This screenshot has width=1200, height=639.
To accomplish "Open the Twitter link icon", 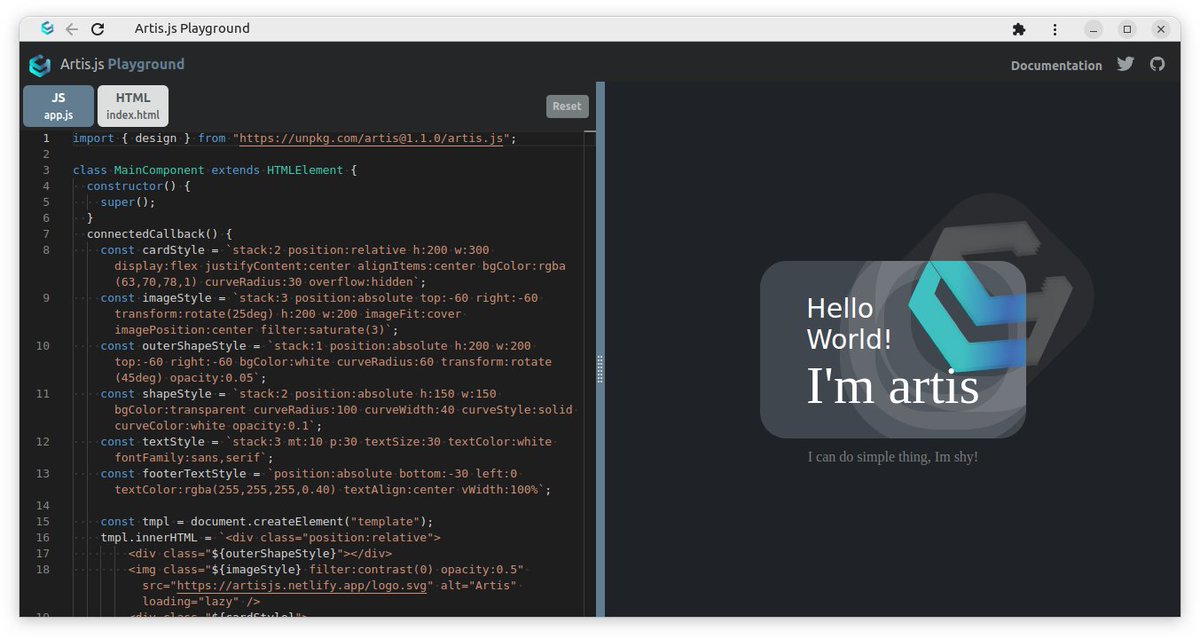I will pos(1126,64).
